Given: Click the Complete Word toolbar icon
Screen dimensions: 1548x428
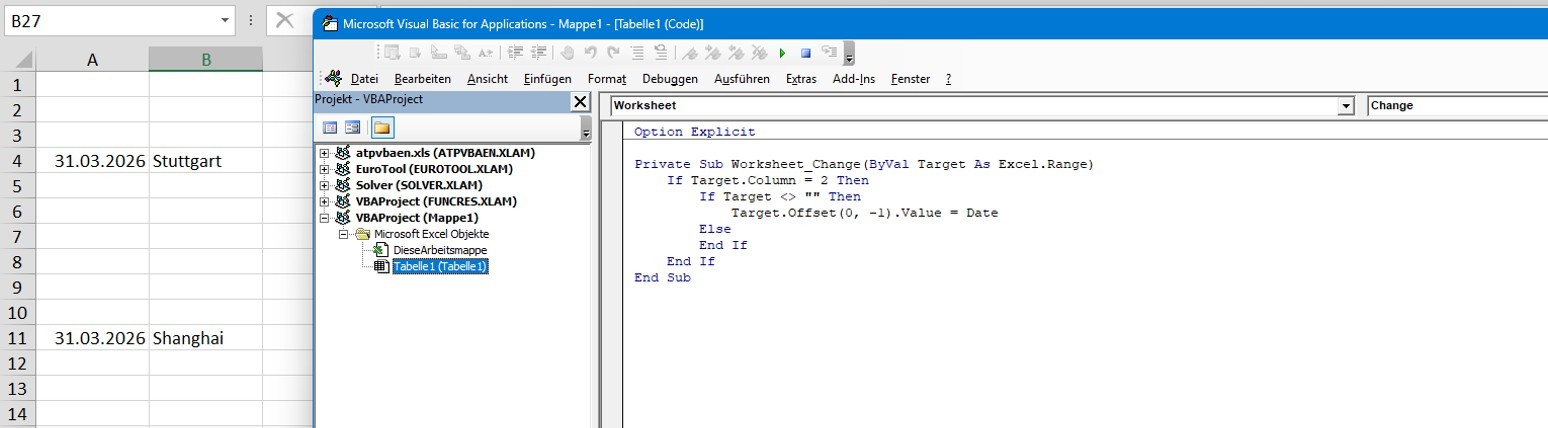Looking at the screenshot, I should click(x=485, y=53).
